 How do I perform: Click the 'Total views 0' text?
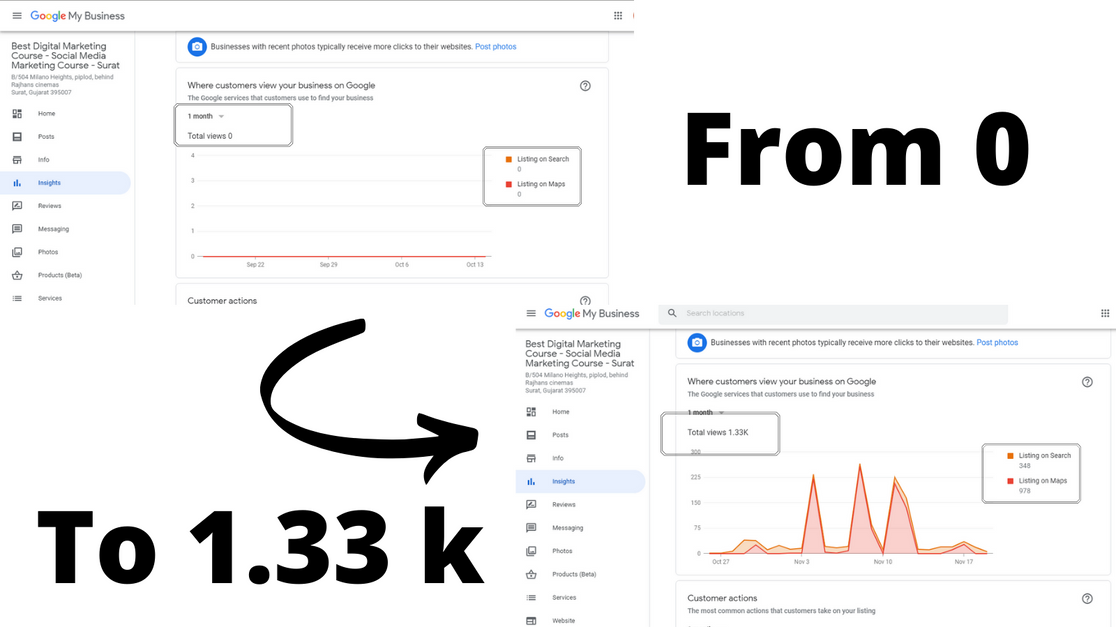pyautogui.click(x=210, y=136)
